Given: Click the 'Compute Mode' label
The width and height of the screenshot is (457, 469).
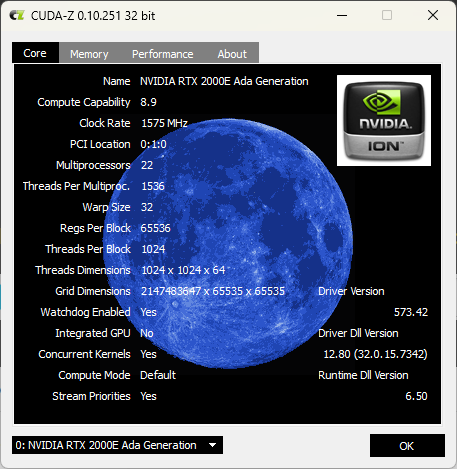Looking at the screenshot, I should tap(94, 375).
